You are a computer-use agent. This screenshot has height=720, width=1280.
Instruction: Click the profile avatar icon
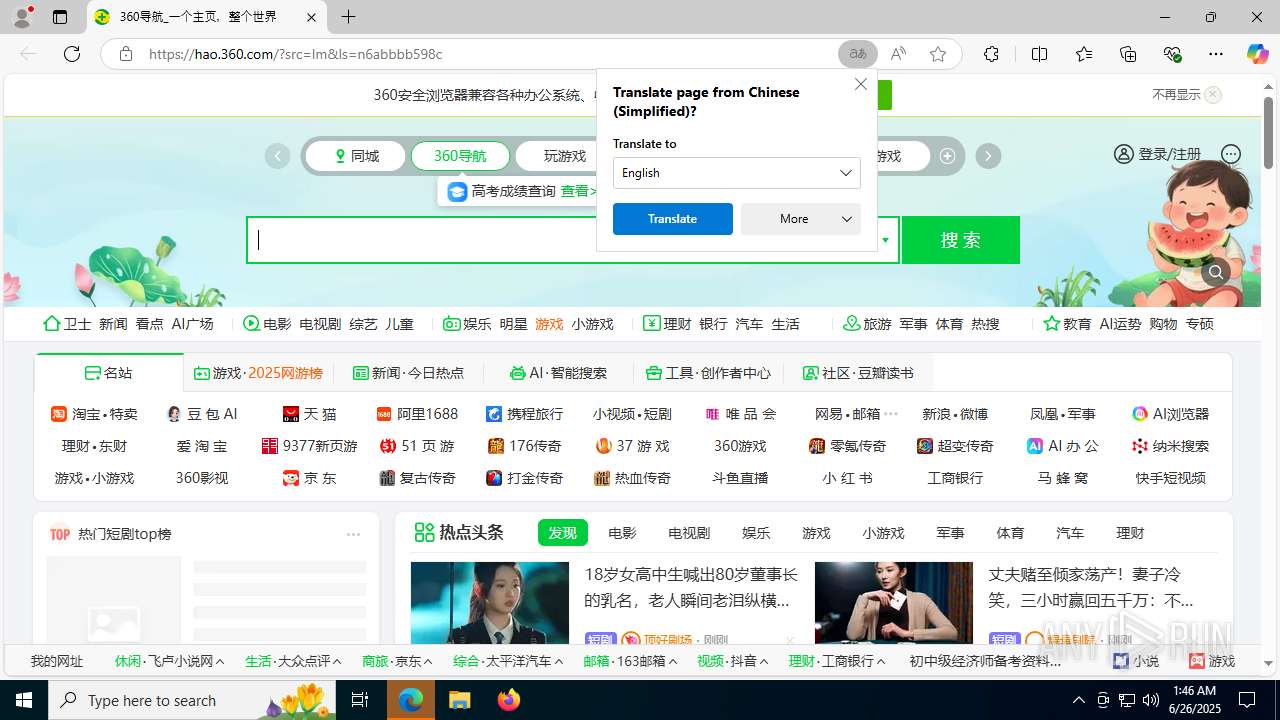21,17
